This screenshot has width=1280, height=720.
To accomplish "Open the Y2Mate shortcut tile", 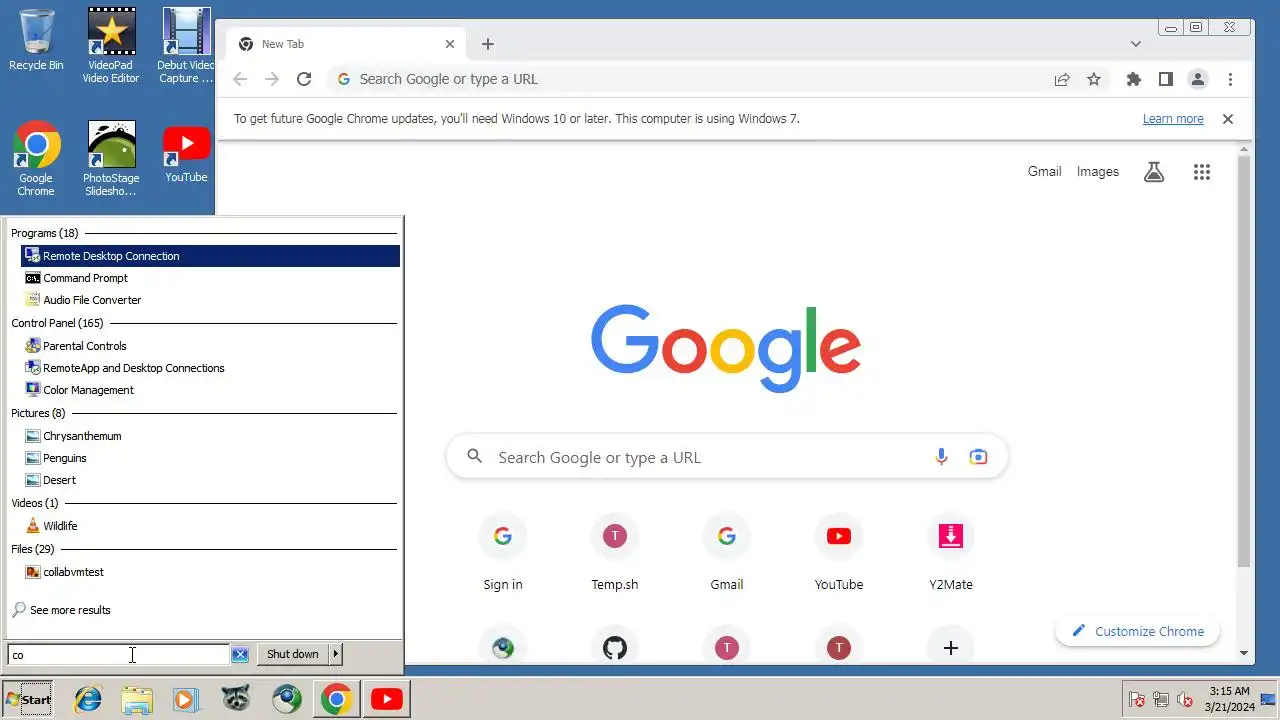I will point(951,553).
